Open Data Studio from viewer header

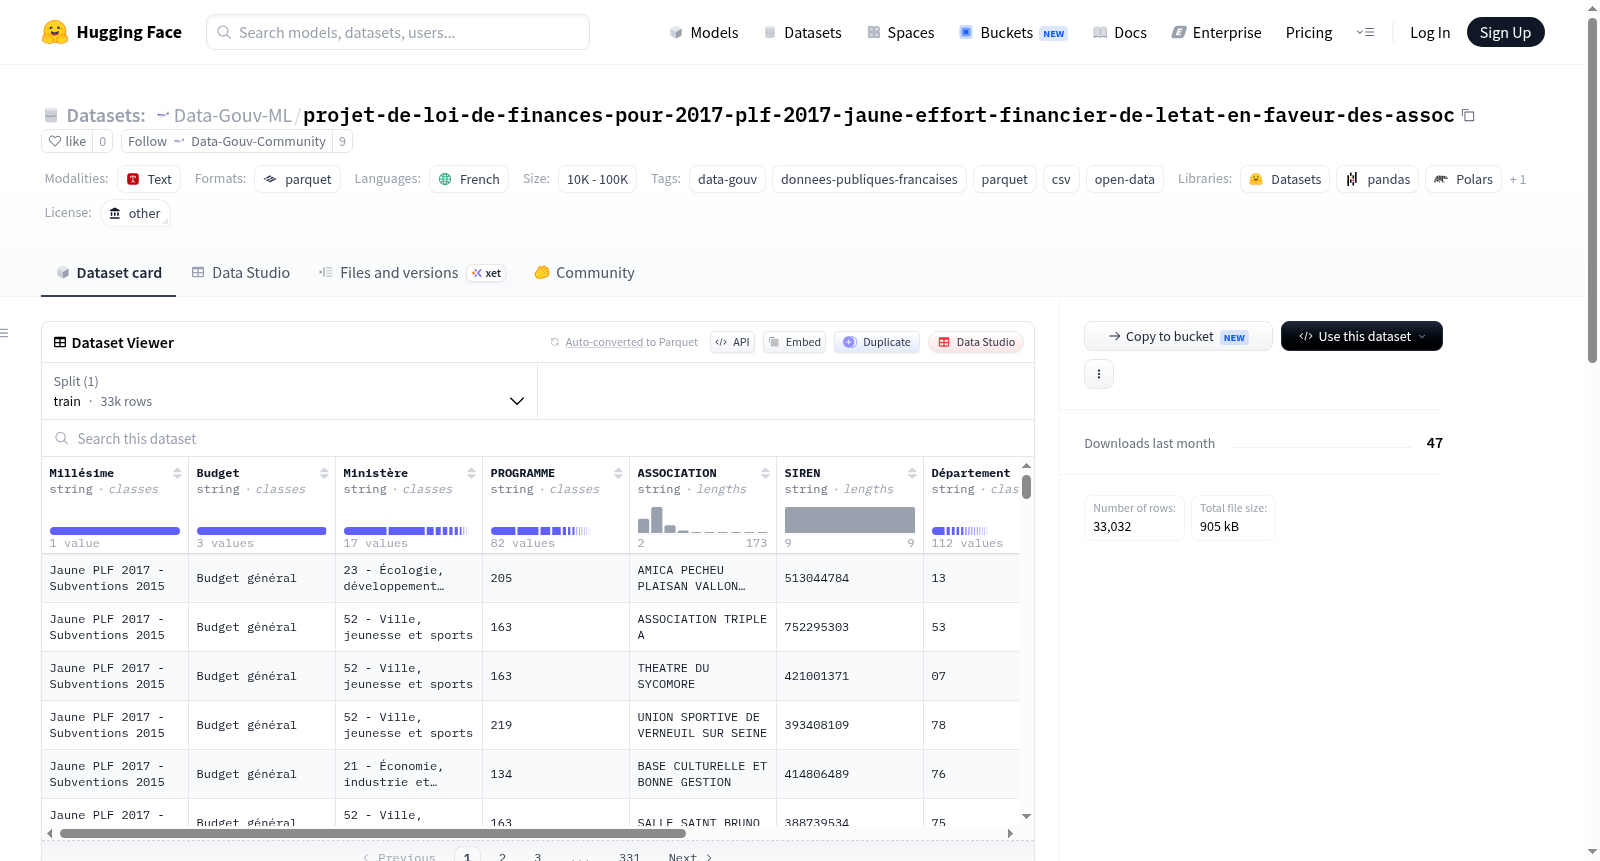[976, 342]
